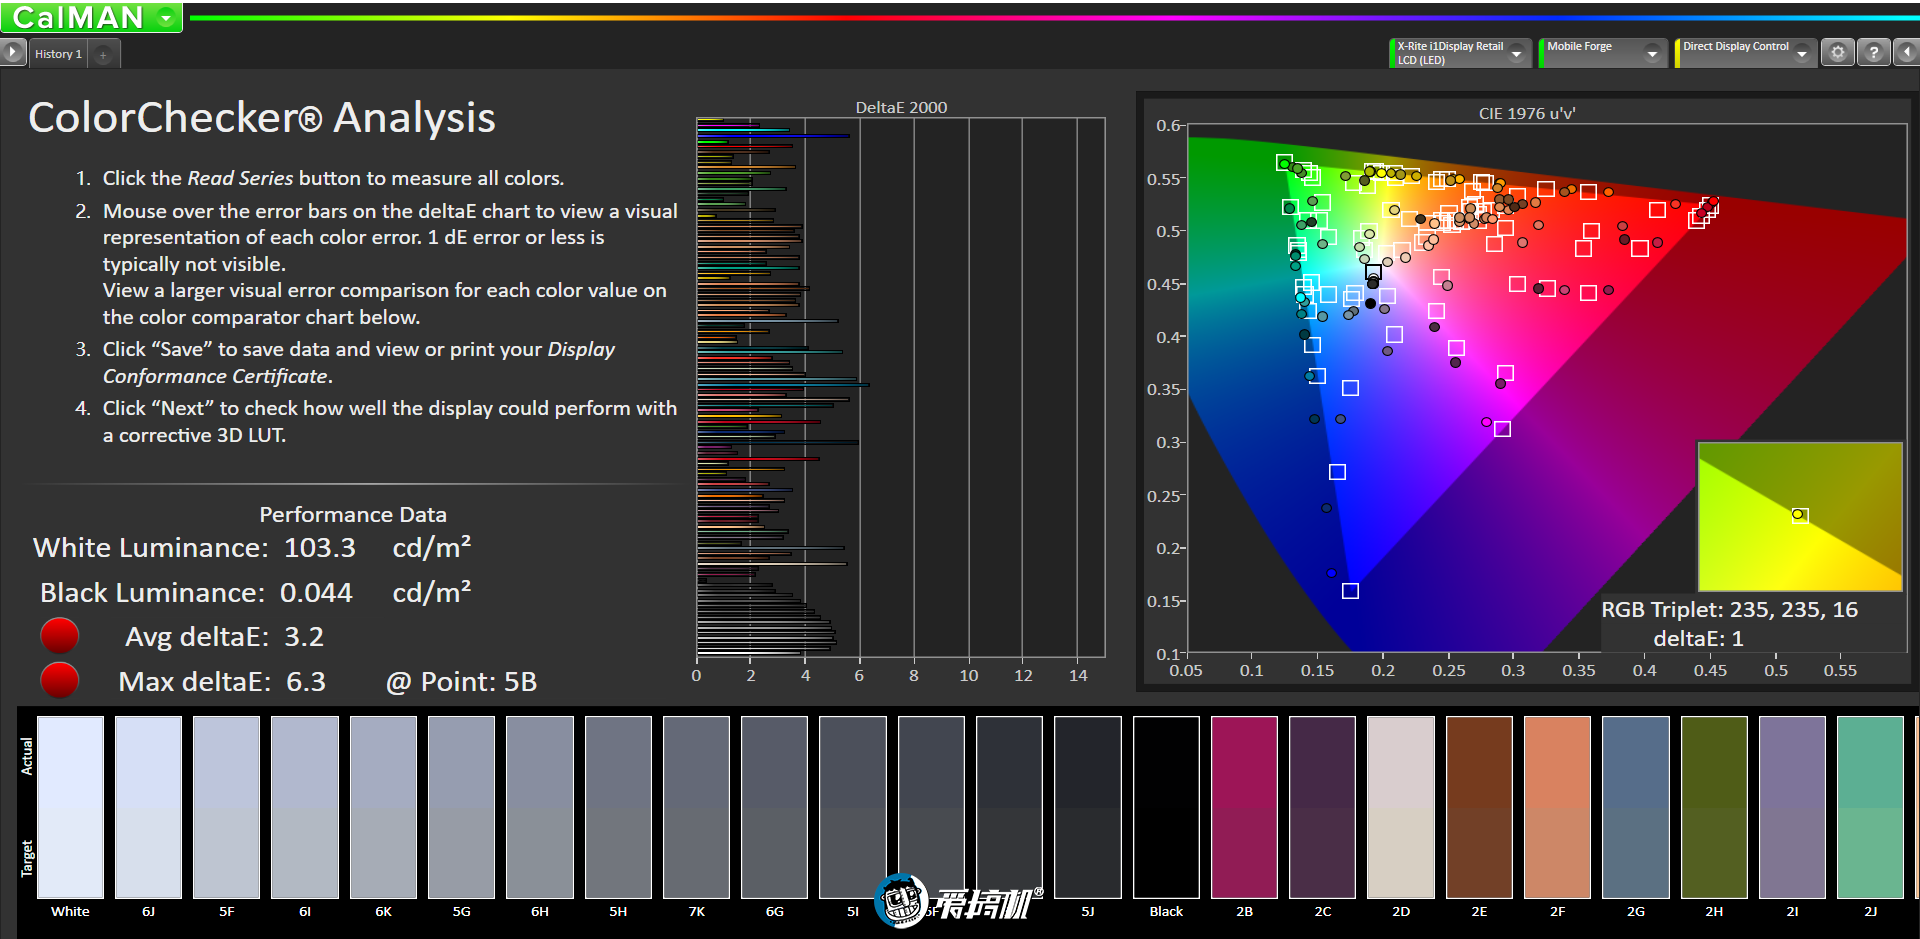Select the White color swatch
This screenshot has height=939, width=1920.
point(70,806)
